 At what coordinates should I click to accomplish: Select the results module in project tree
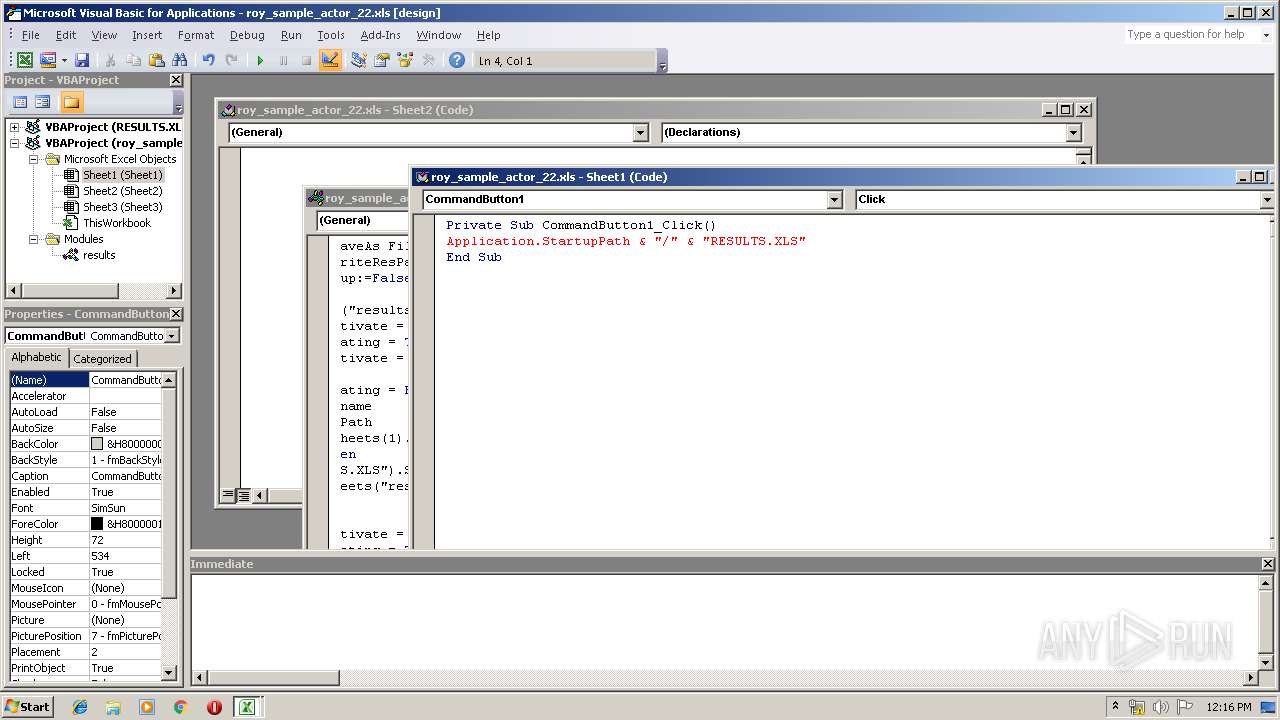tap(99, 255)
